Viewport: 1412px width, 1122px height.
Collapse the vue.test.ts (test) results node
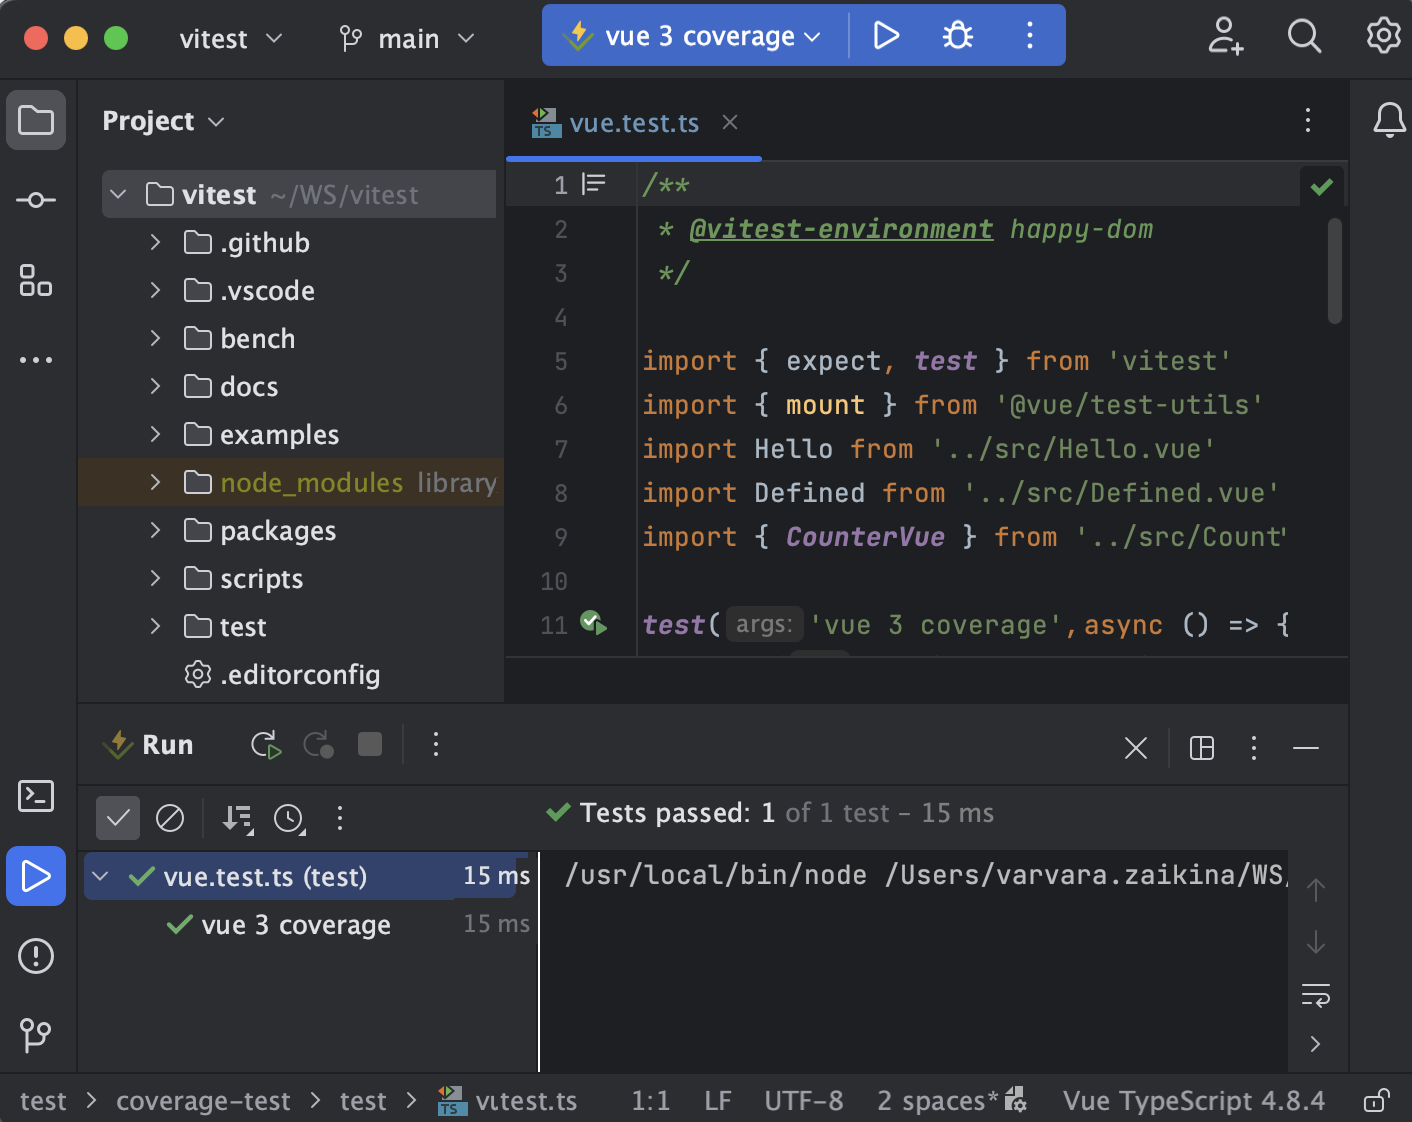(101, 876)
